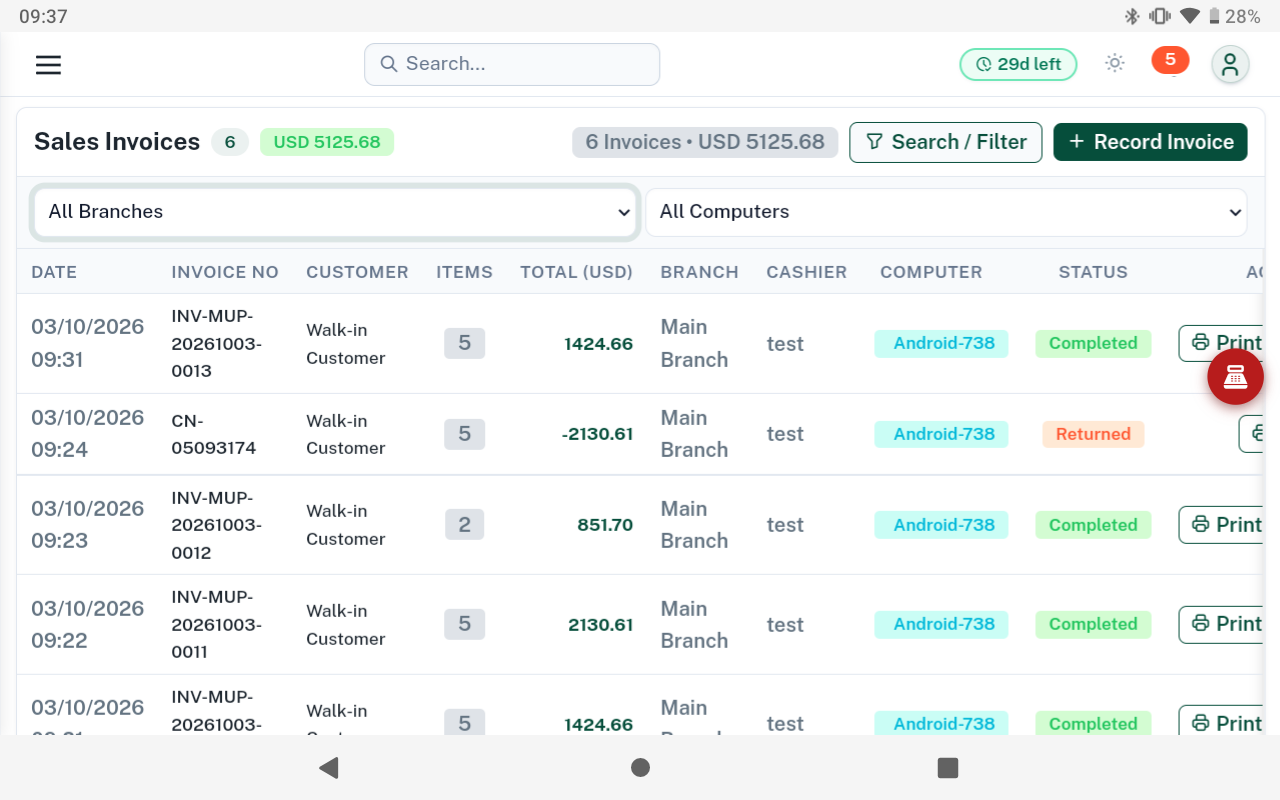Tap the red floating cash register button
Image resolution: width=1280 pixels, height=800 pixels.
1235,377
